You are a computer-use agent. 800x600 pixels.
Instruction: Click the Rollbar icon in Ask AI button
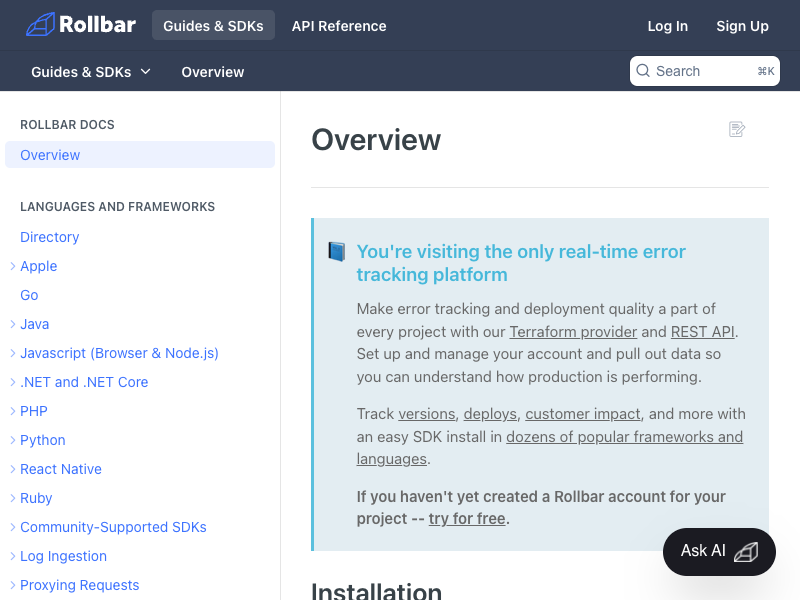click(746, 552)
